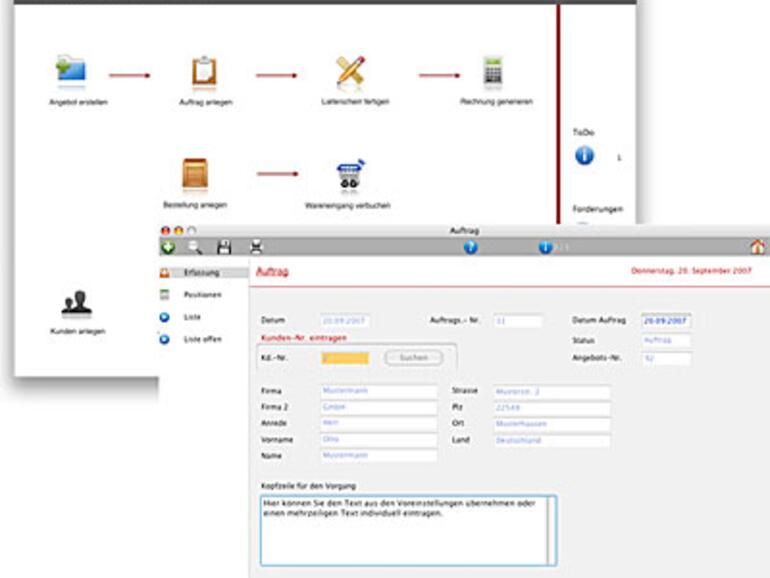Click the Kopfzeile text area scrollbar

(552, 531)
